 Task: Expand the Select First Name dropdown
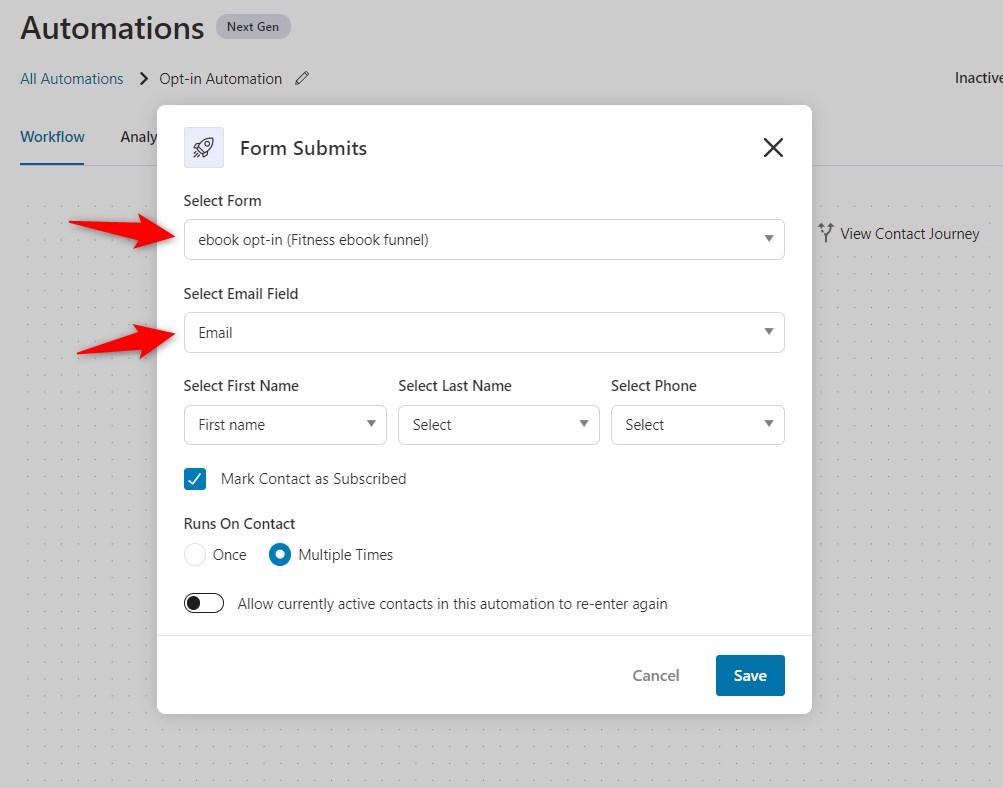(285, 425)
